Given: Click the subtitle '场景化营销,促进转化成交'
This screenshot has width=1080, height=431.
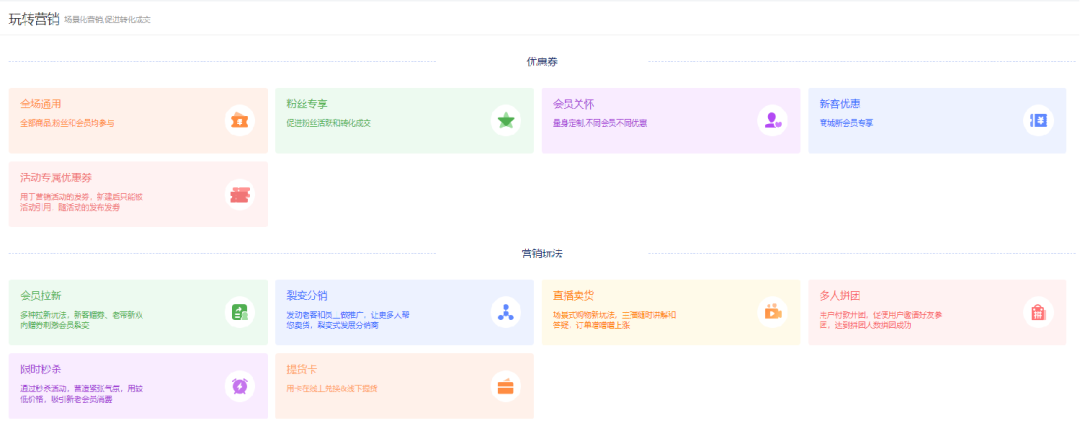Looking at the screenshot, I should (x=107, y=21).
